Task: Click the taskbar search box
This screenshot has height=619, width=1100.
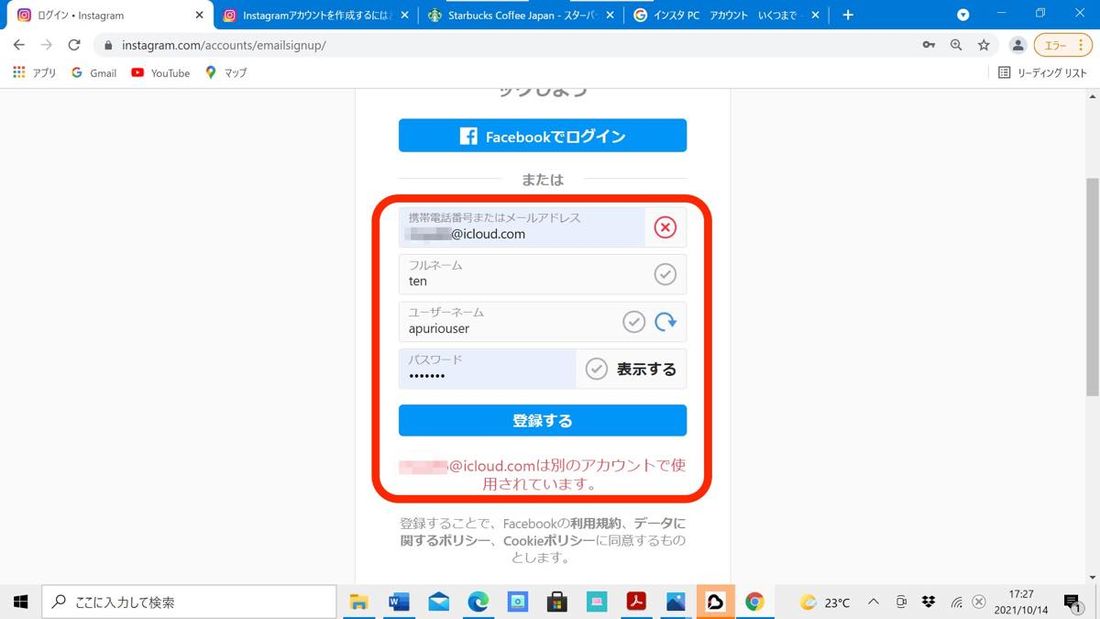Action: 189,601
